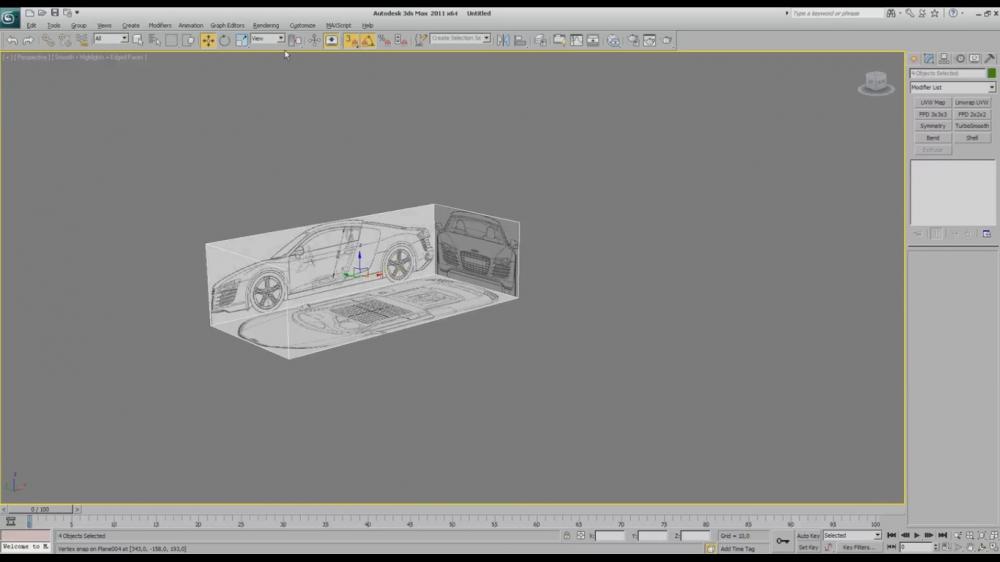Open the Create tab in command panel
The height and width of the screenshot is (562, 1000).
coord(915,59)
